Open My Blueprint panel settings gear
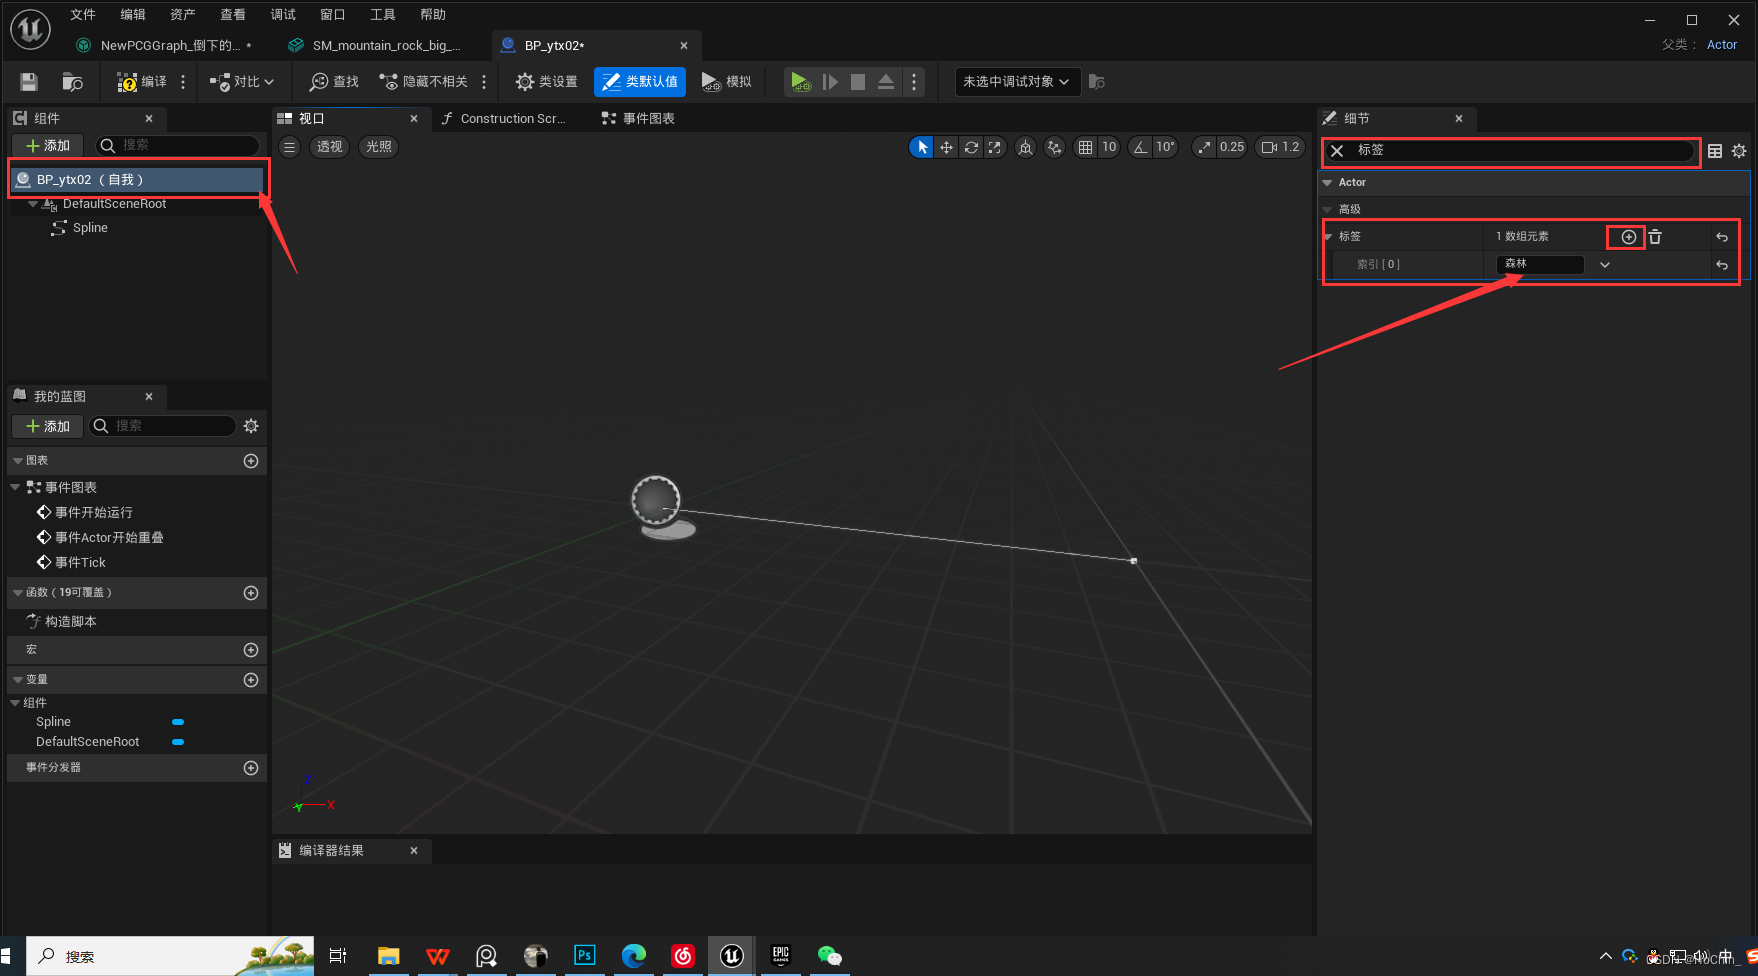This screenshot has width=1758, height=976. click(251, 426)
